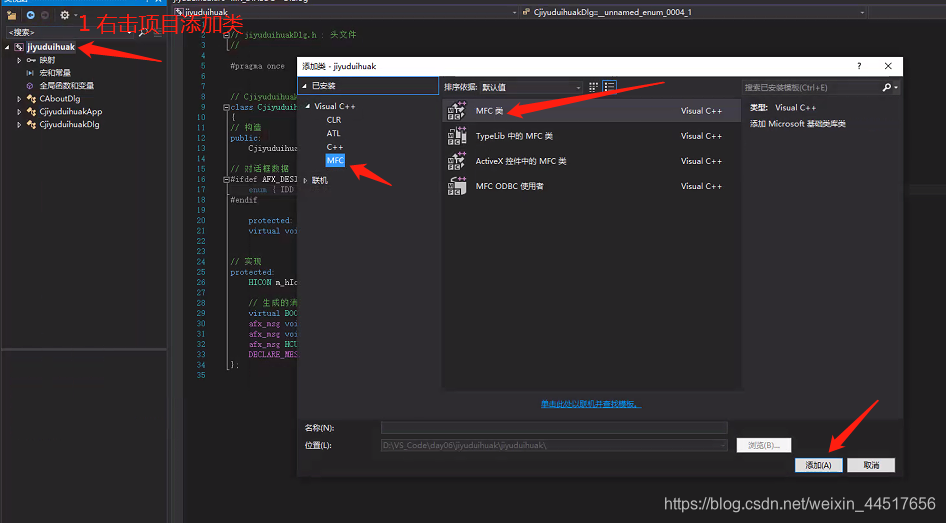Select 全局函数和变量 in the class tree
Image resolution: width=946 pixels, height=523 pixels.
(x=66, y=86)
